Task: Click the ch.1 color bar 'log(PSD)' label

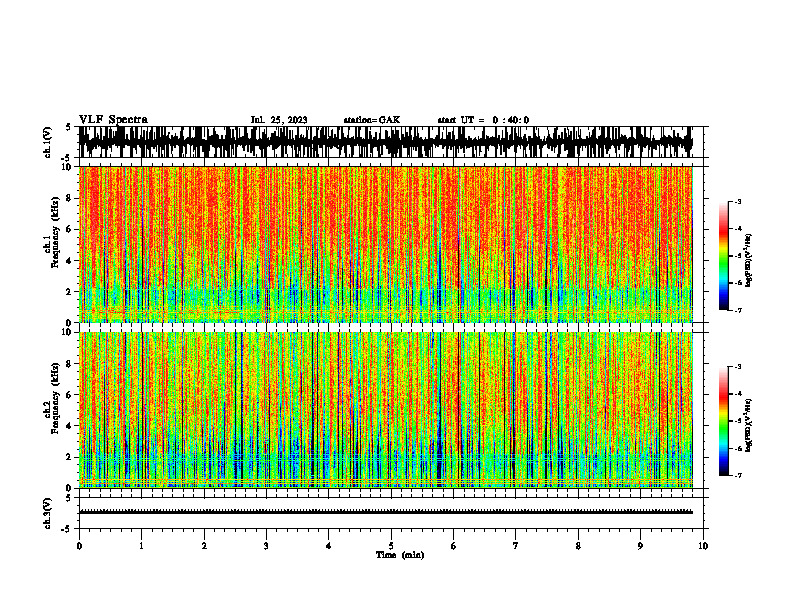Action: point(749,261)
